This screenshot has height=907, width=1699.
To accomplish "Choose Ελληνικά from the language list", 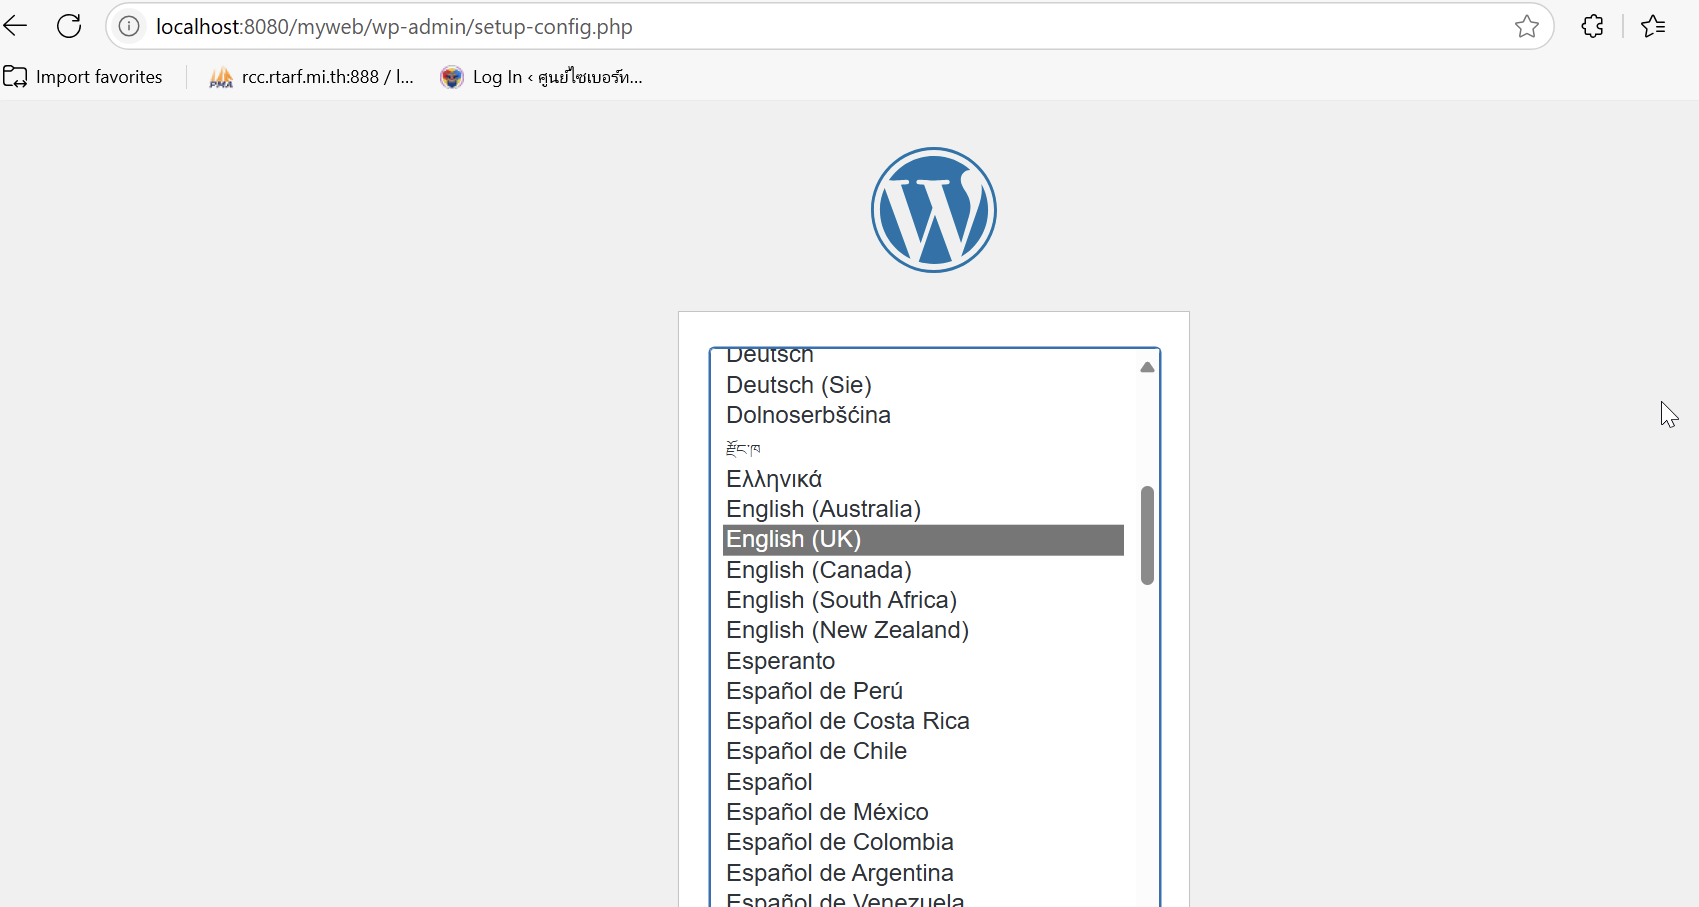I will tap(774, 479).
